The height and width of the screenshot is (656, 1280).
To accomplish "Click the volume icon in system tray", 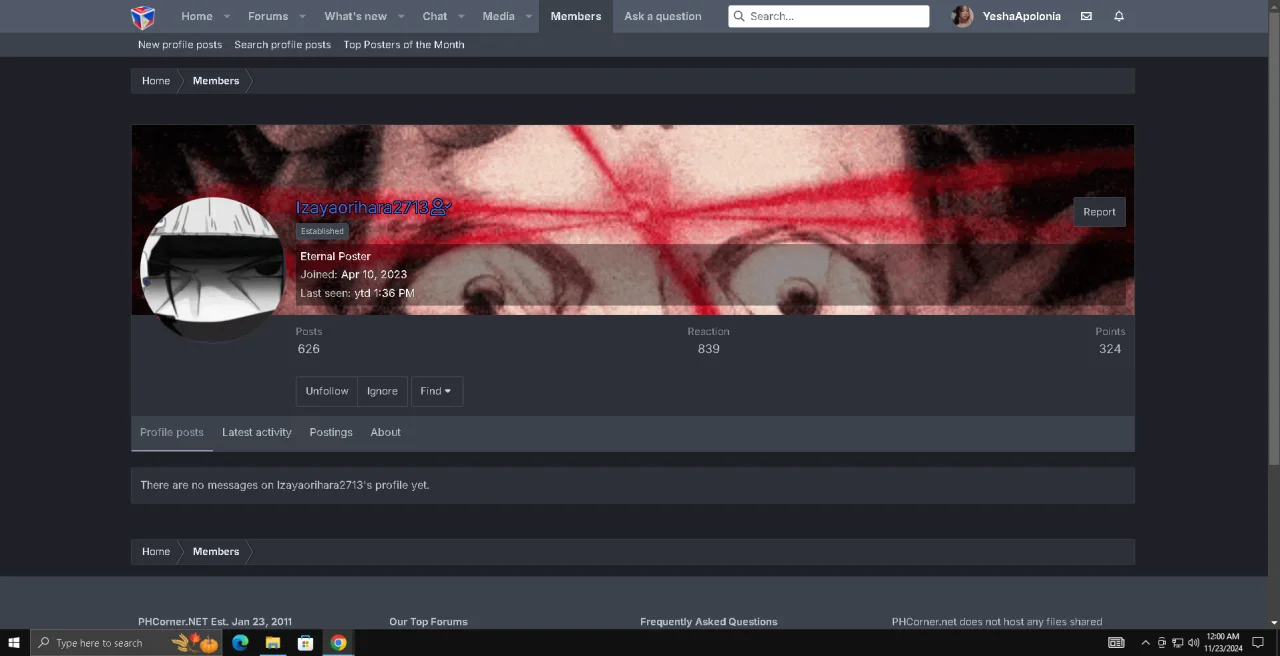I will [1193, 643].
